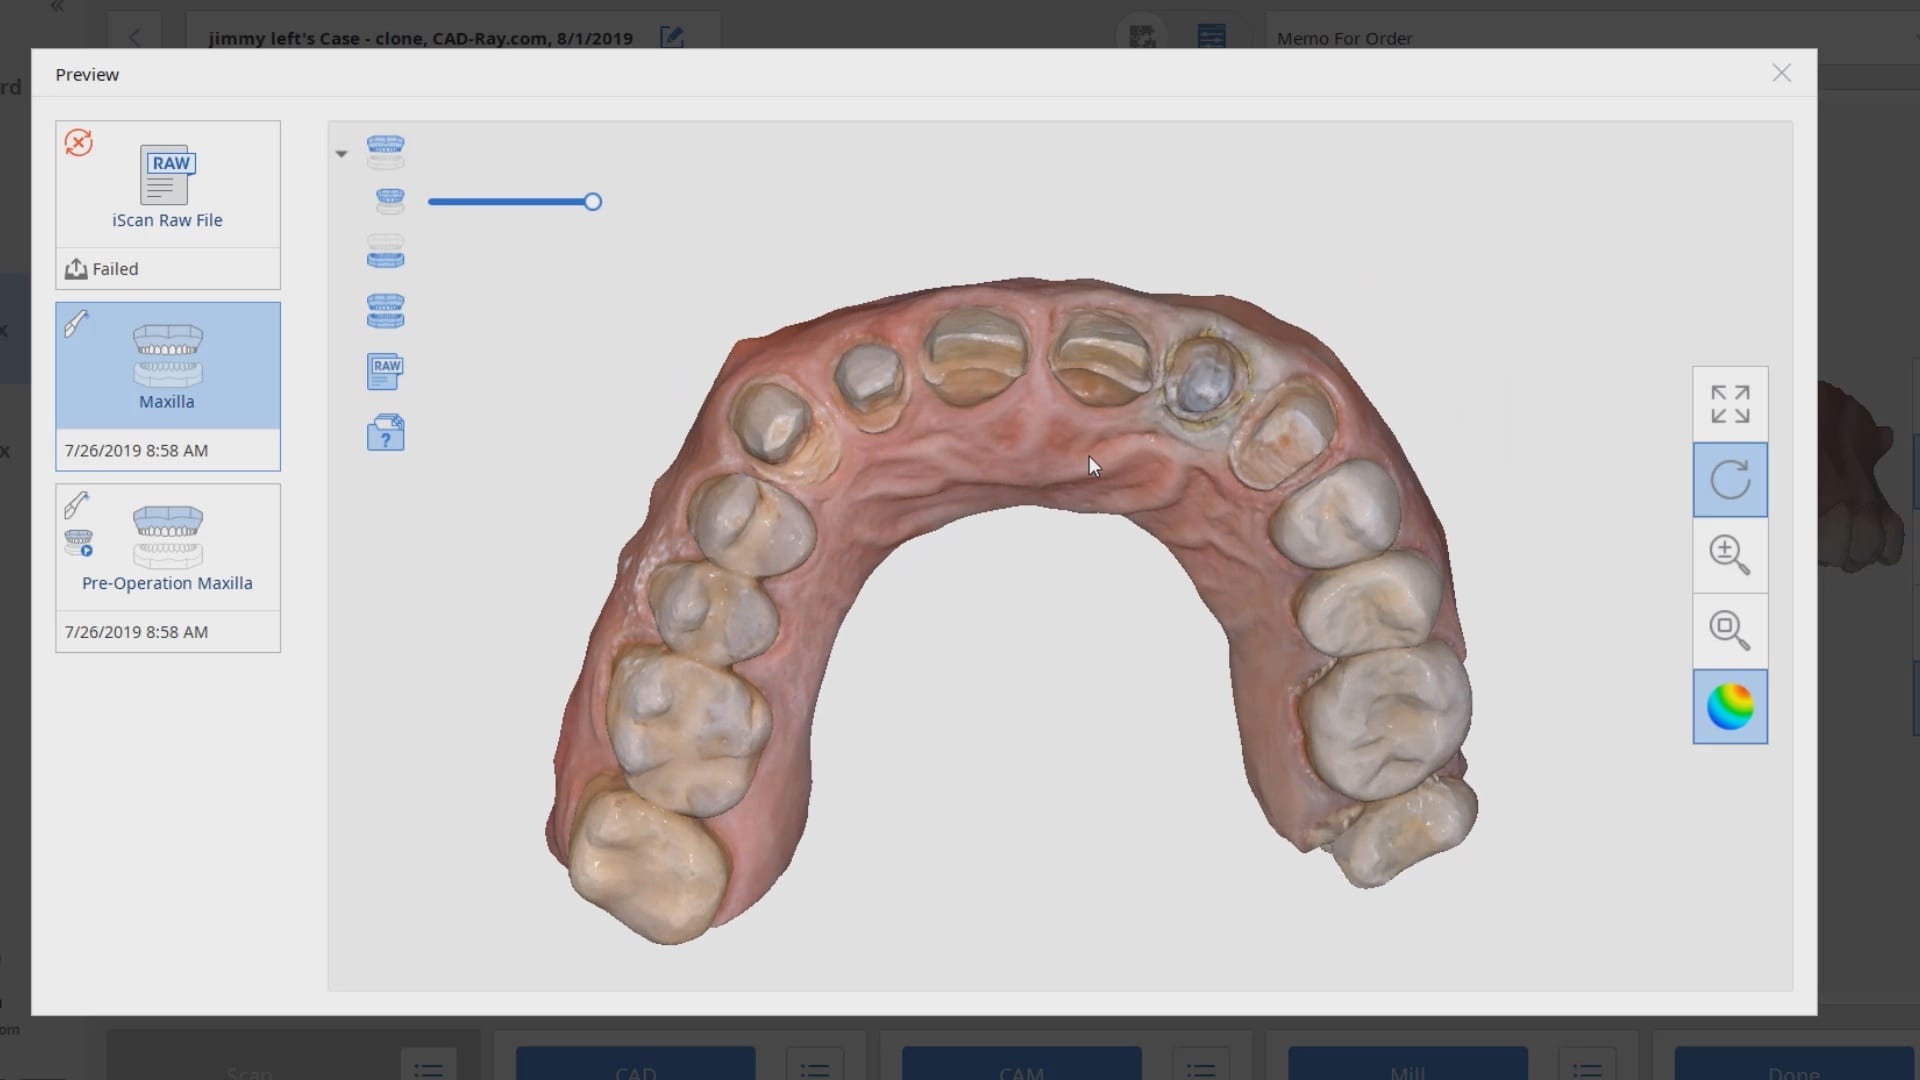Click the maxilla opacity slider handle

click(x=593, y=202)
